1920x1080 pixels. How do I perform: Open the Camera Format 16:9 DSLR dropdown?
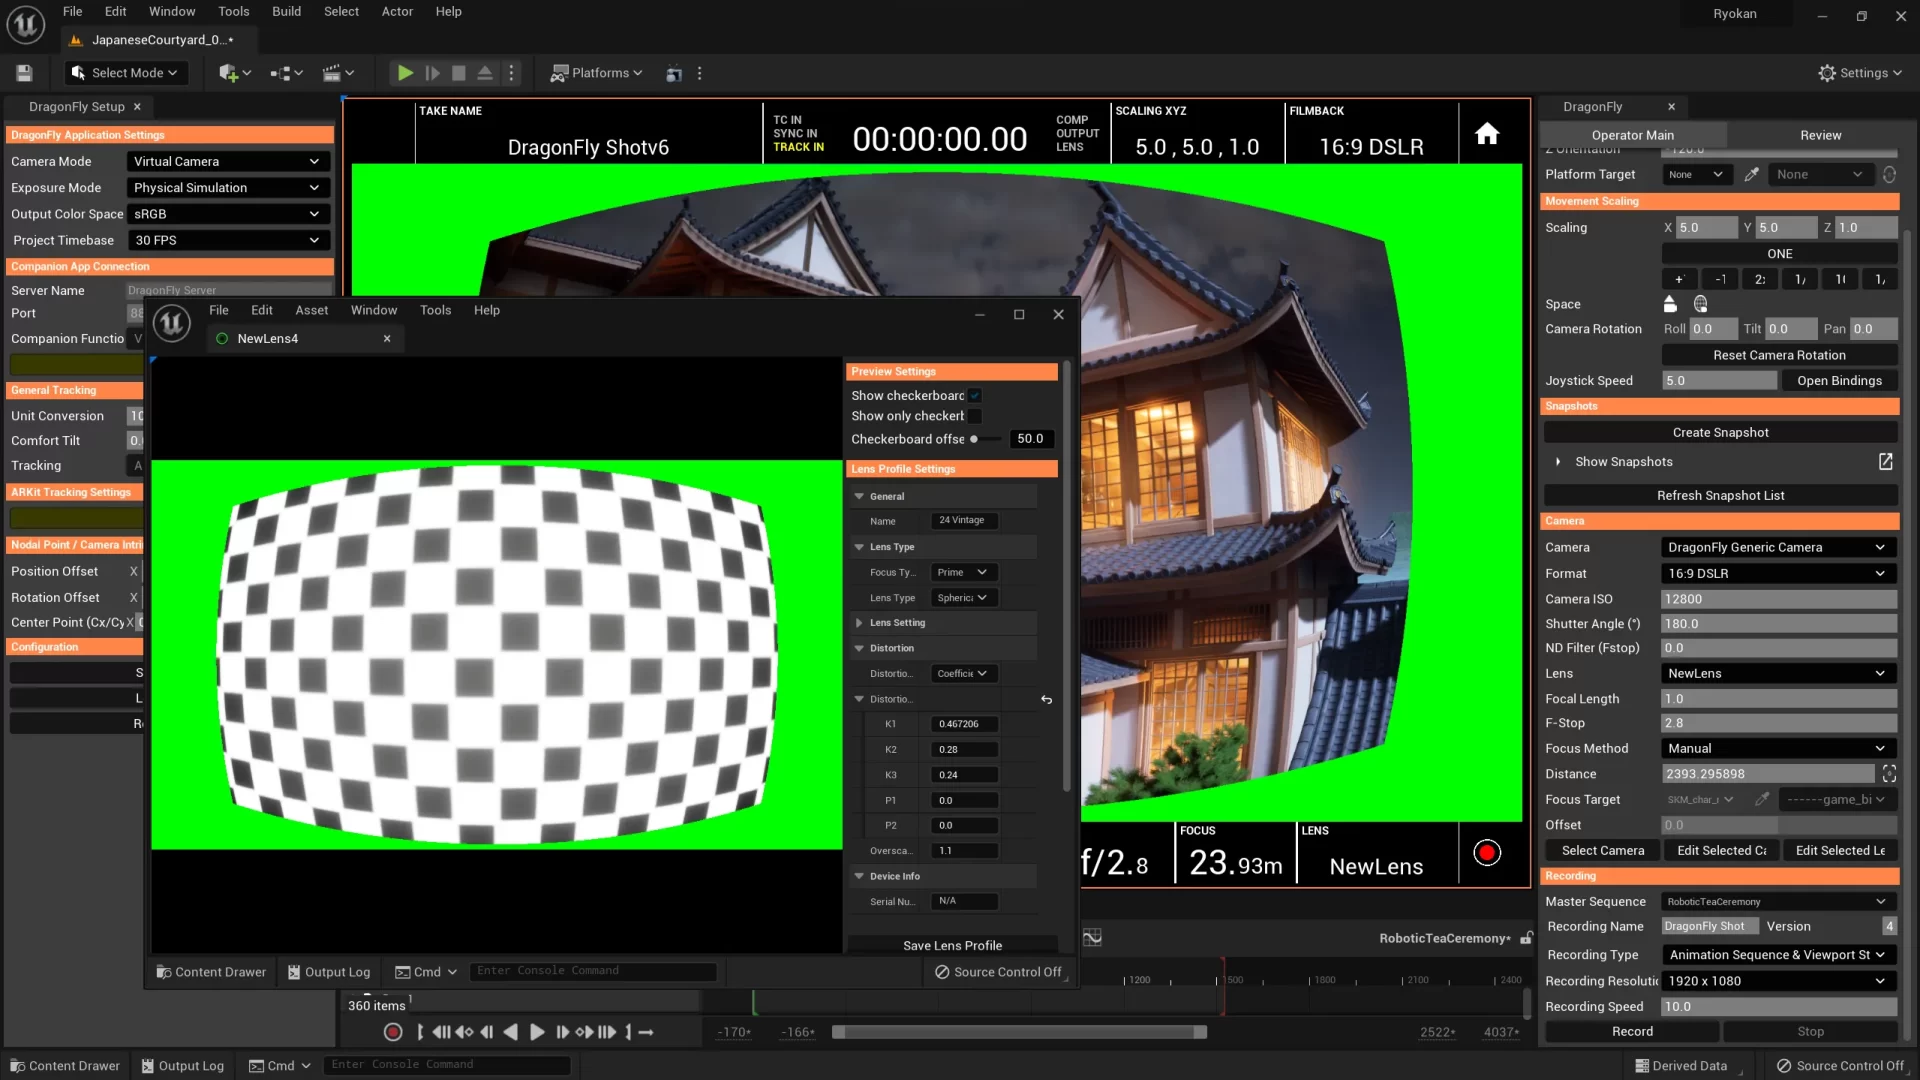1778,573
